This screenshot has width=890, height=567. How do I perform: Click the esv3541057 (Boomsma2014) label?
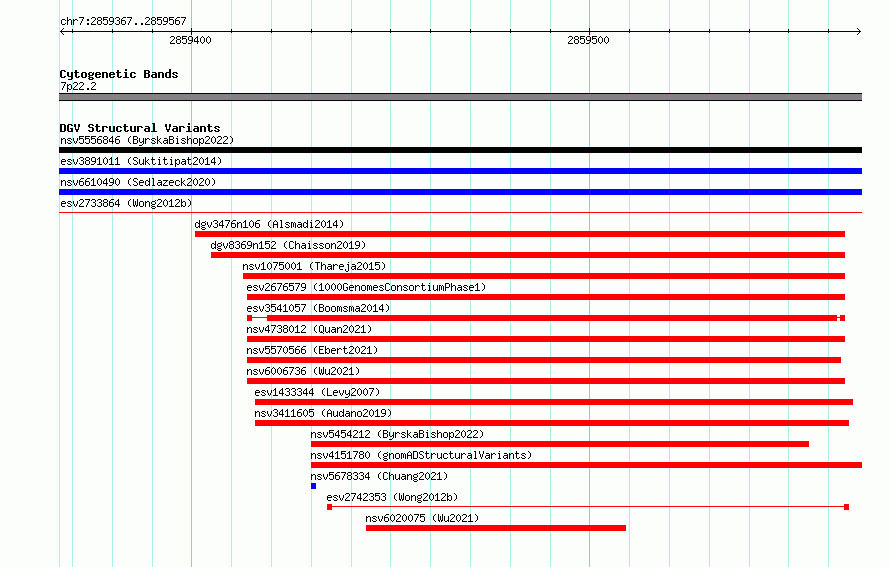click(318, 308)
